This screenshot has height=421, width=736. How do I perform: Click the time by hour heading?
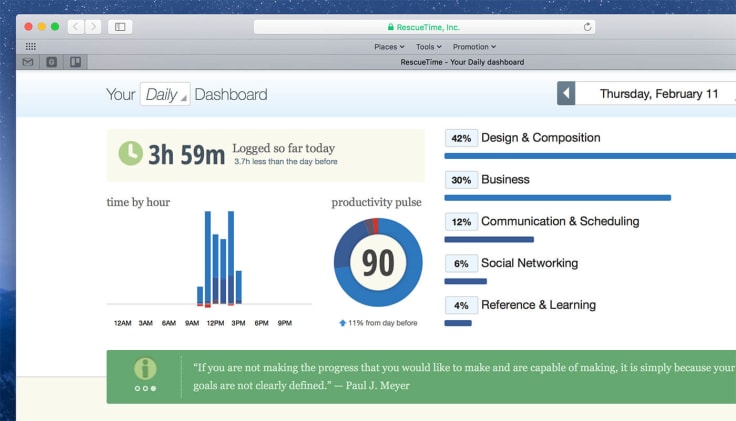click(x=138, y=202)
